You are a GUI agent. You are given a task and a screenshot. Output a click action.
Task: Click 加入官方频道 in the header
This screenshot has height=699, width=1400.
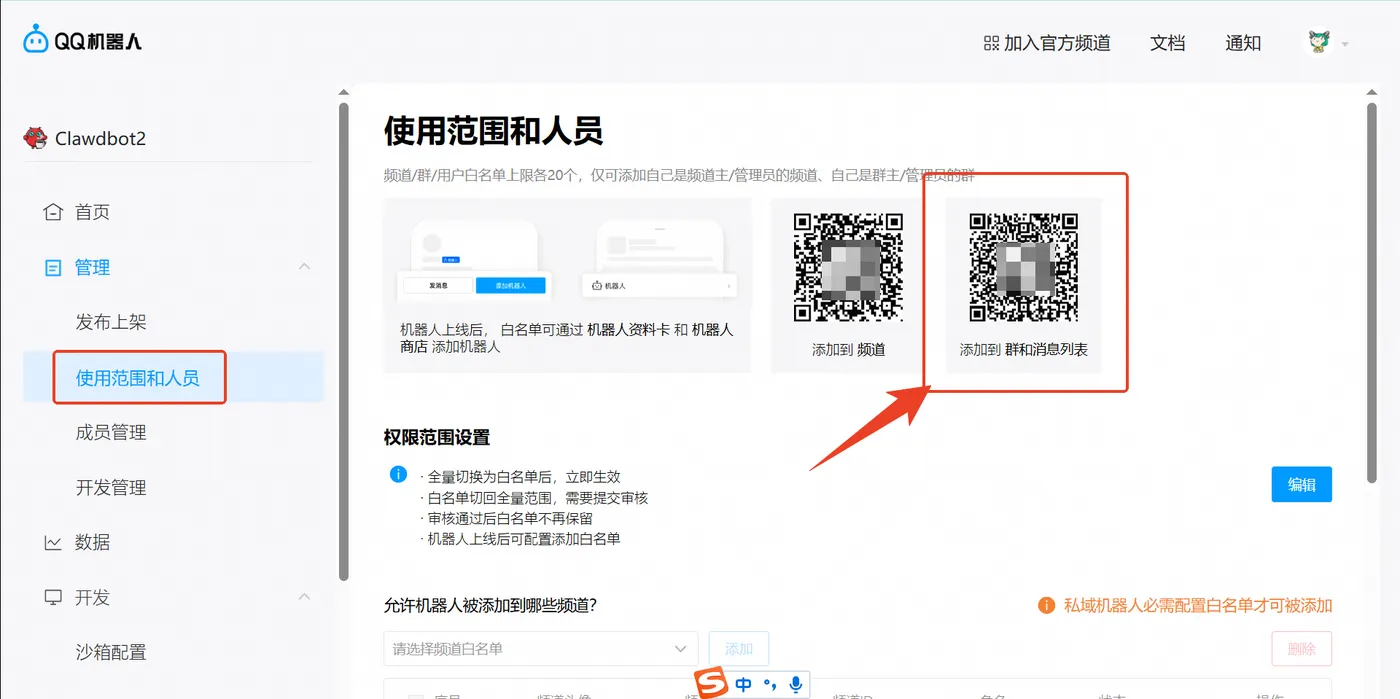click(1057, 43)
